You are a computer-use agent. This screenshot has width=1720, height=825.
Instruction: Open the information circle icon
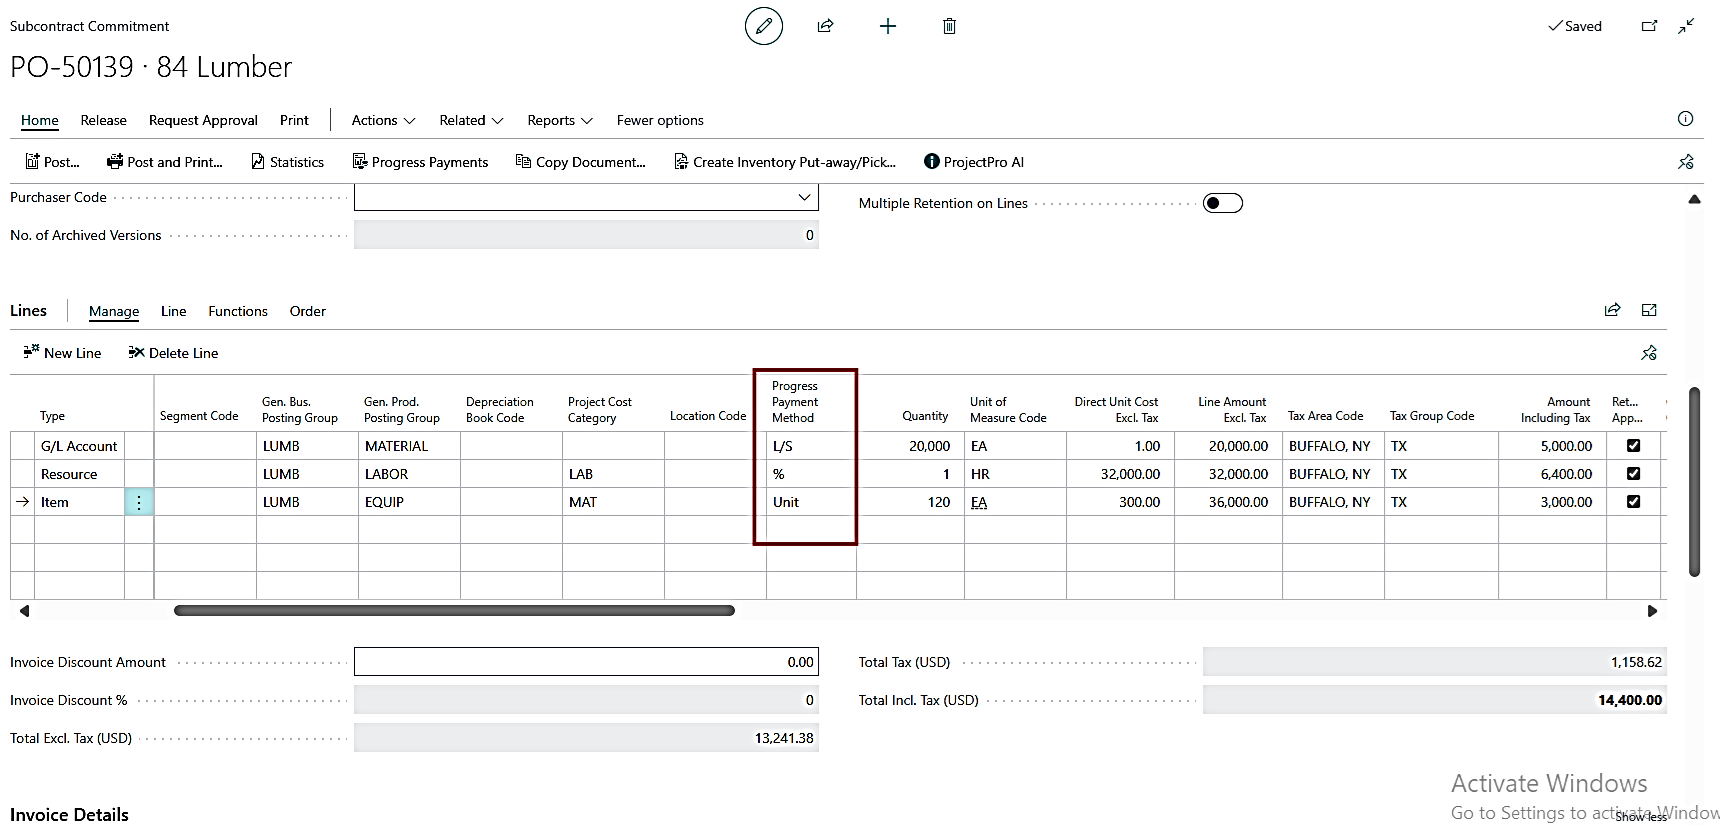[1685, 119]
